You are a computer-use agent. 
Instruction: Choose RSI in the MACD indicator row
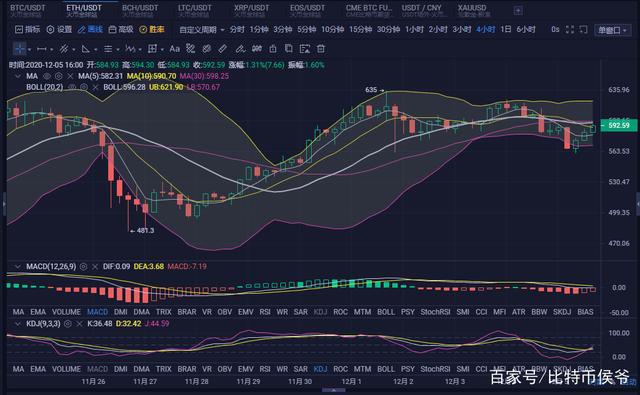265,312
